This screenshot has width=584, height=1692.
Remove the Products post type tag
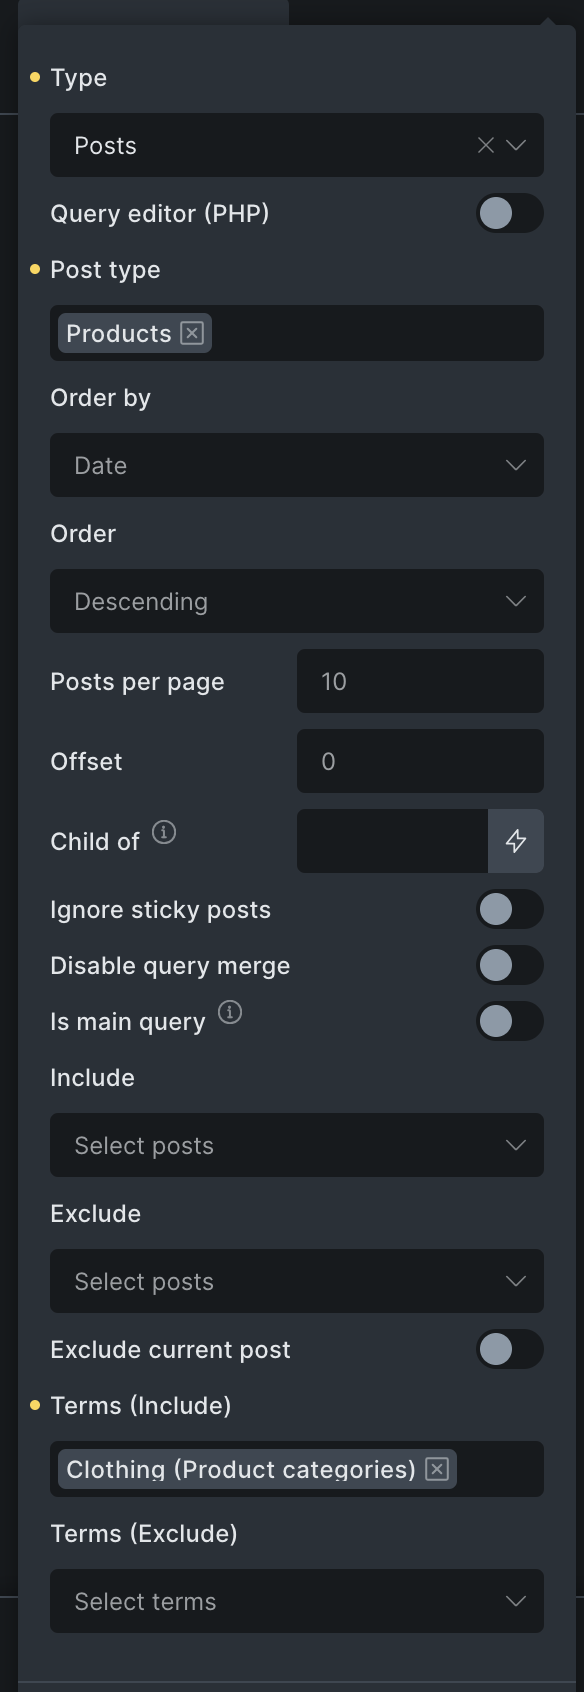point(192,333)
